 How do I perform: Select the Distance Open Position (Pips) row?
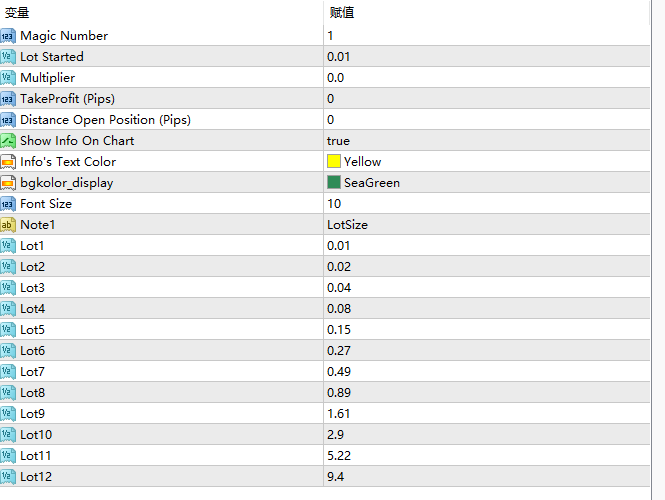(105, 120)
